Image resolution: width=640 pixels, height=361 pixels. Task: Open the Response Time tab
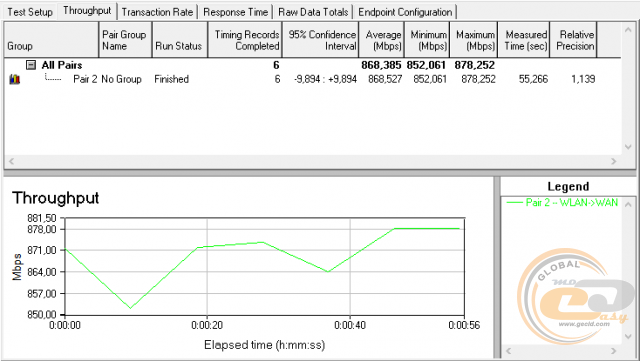pos(236,12)
